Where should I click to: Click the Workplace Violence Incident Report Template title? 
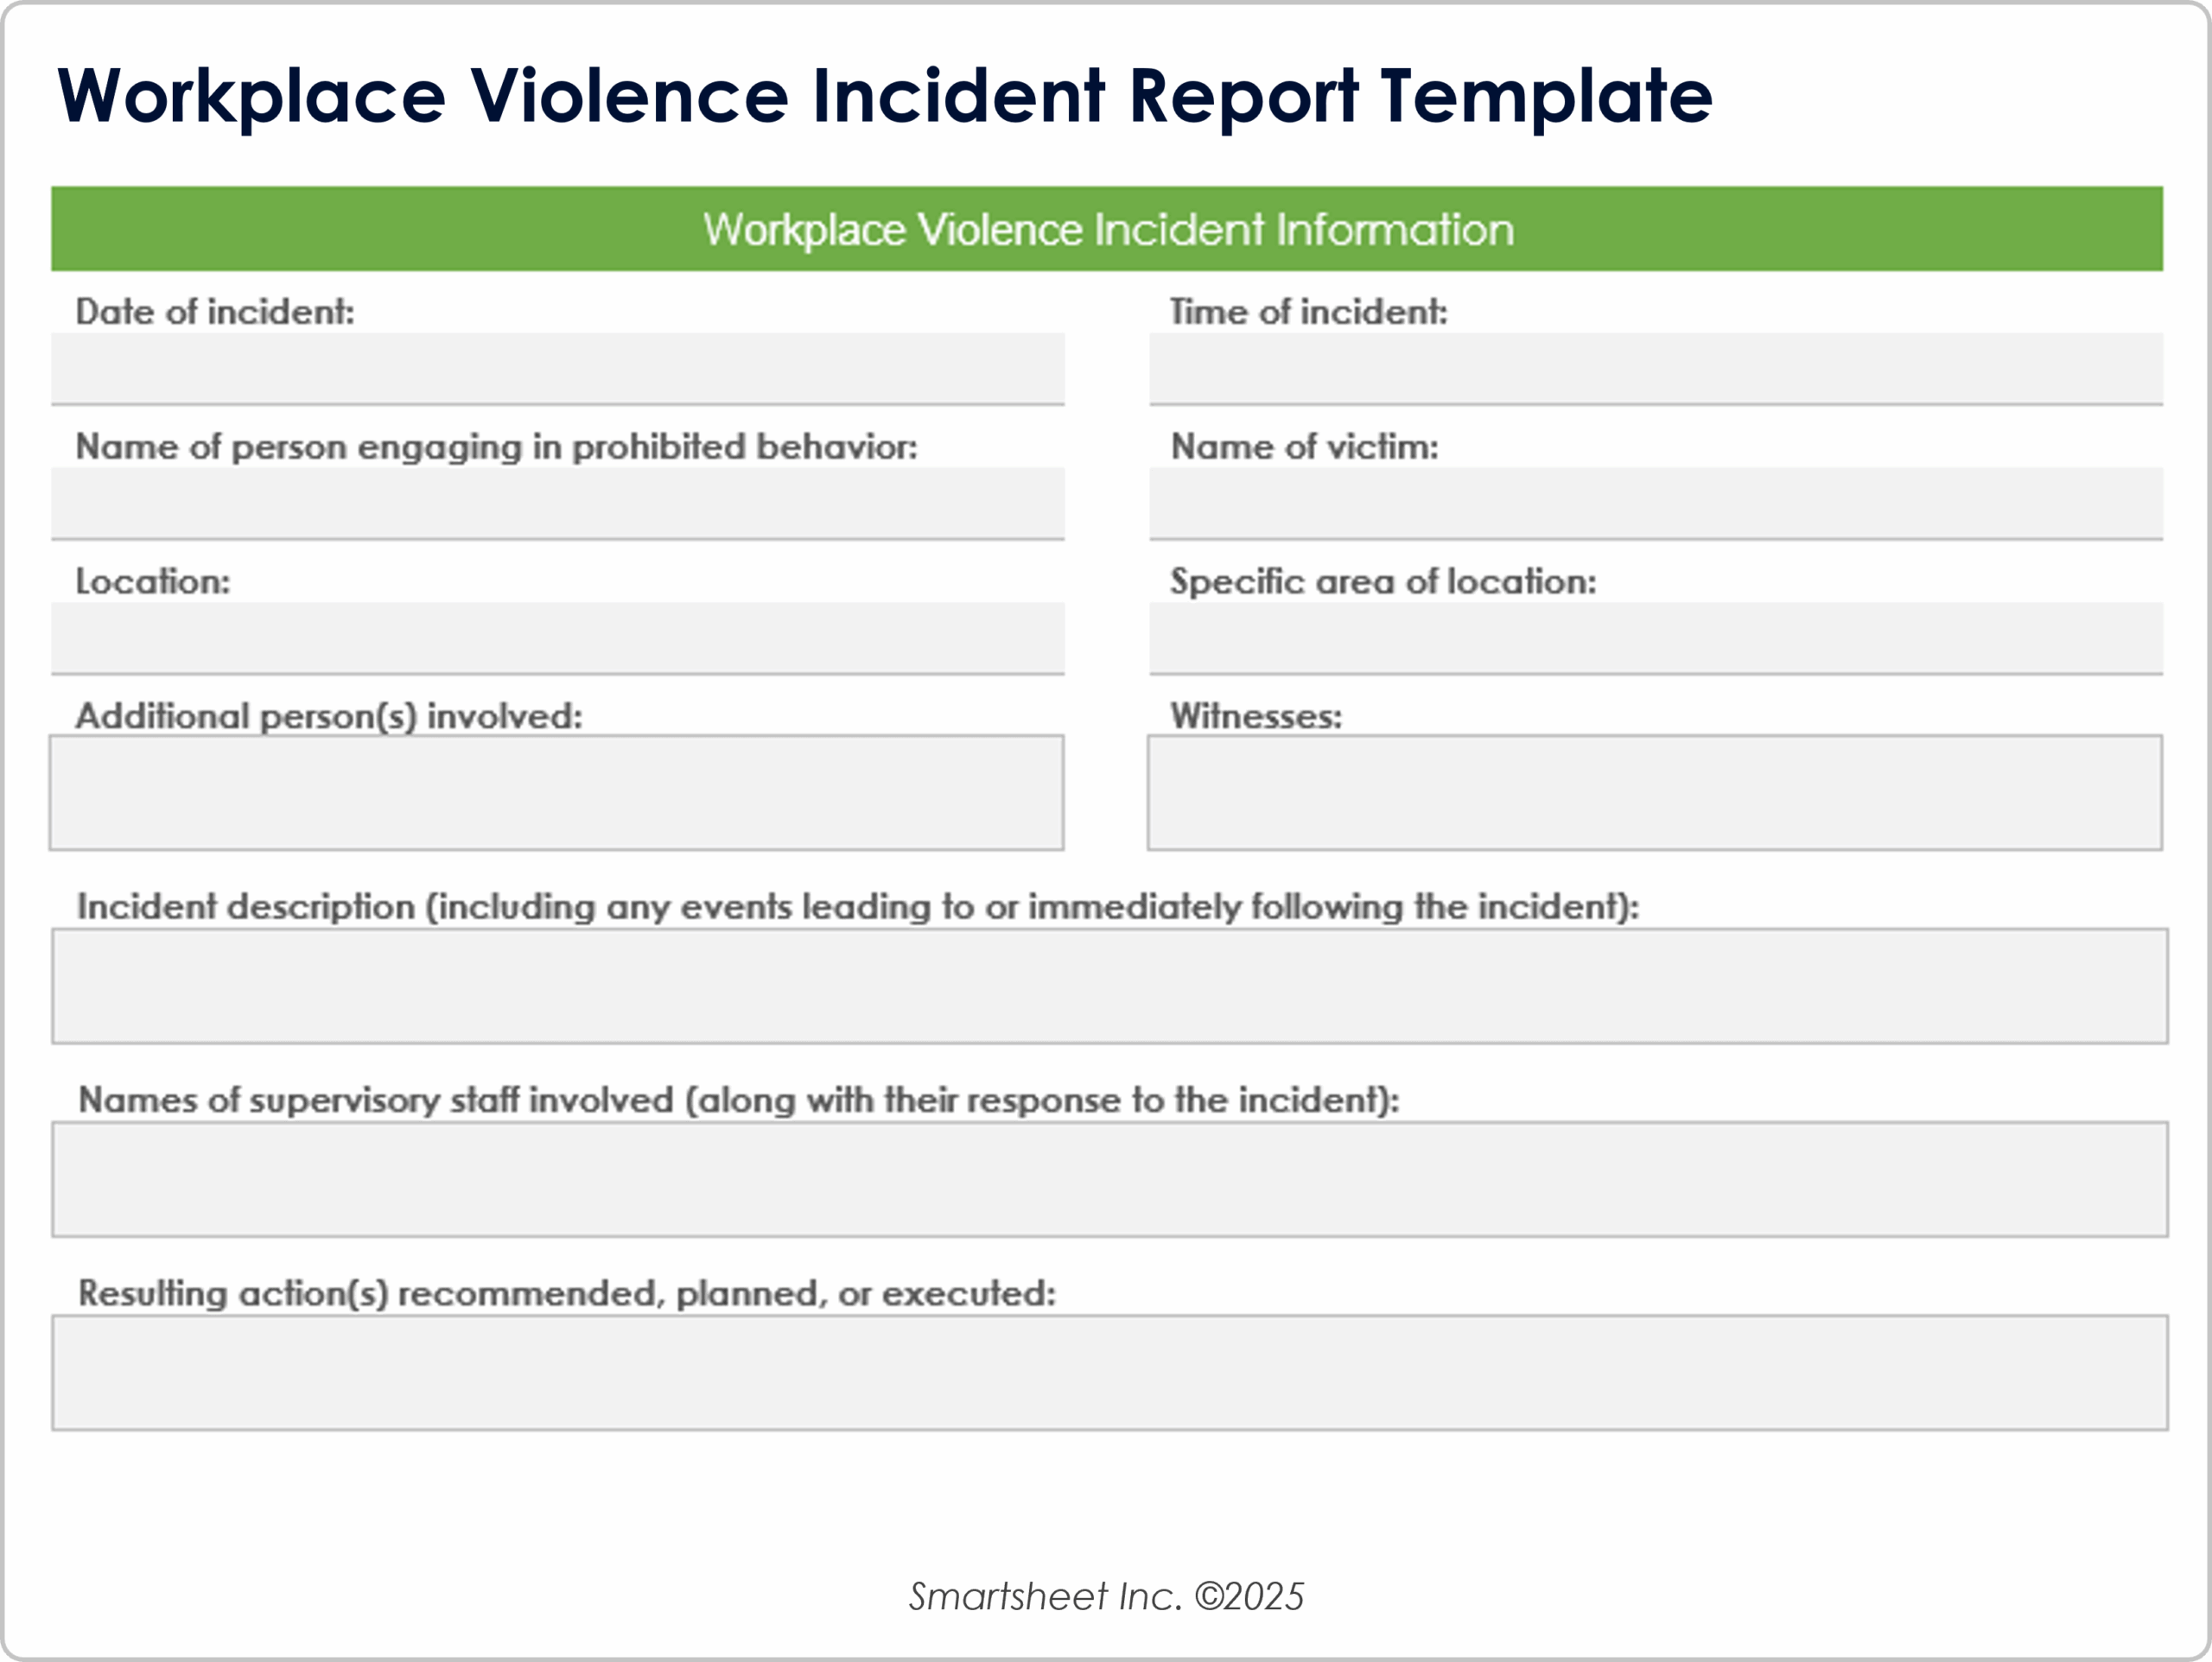point(884,96)
